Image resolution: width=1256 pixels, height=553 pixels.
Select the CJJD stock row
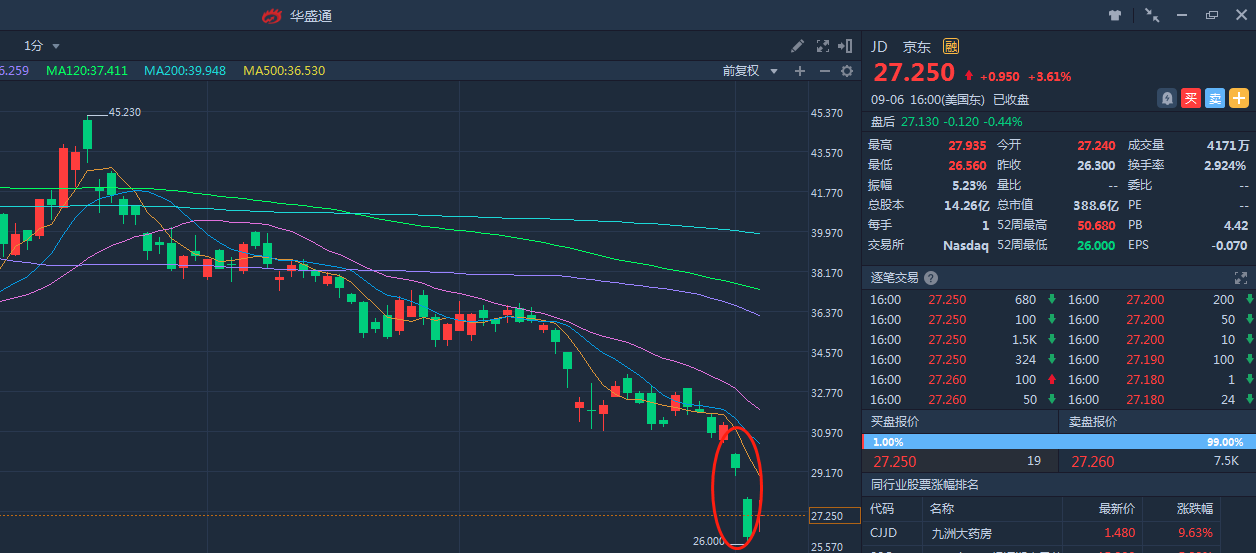[1058, 533]
